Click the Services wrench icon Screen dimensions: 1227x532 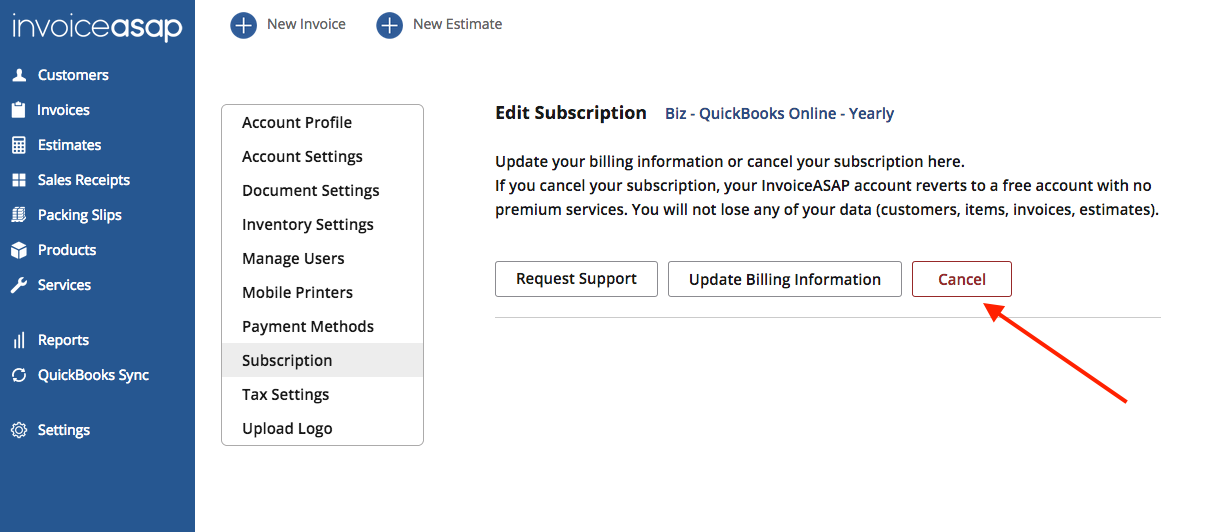18,285
